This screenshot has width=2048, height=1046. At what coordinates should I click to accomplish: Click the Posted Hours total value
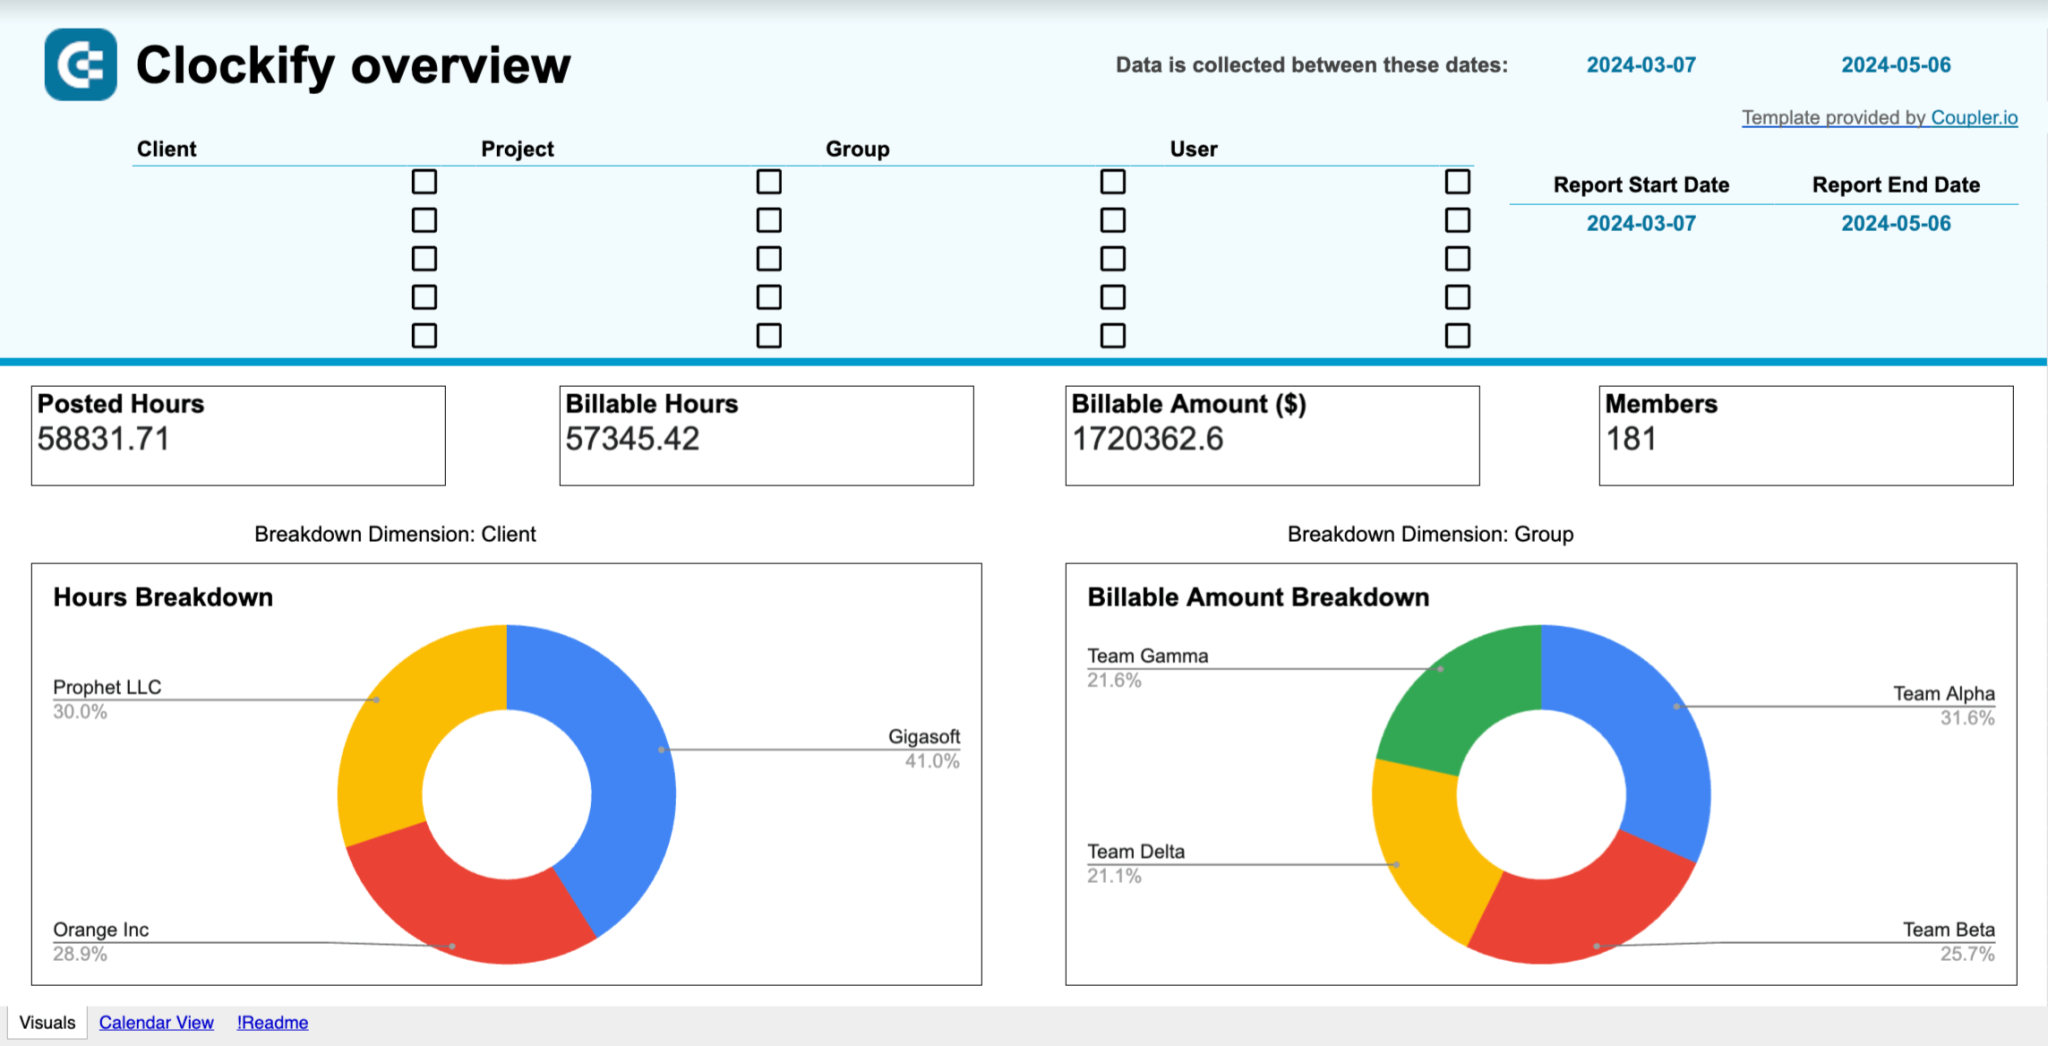click(x=104, y=439)
